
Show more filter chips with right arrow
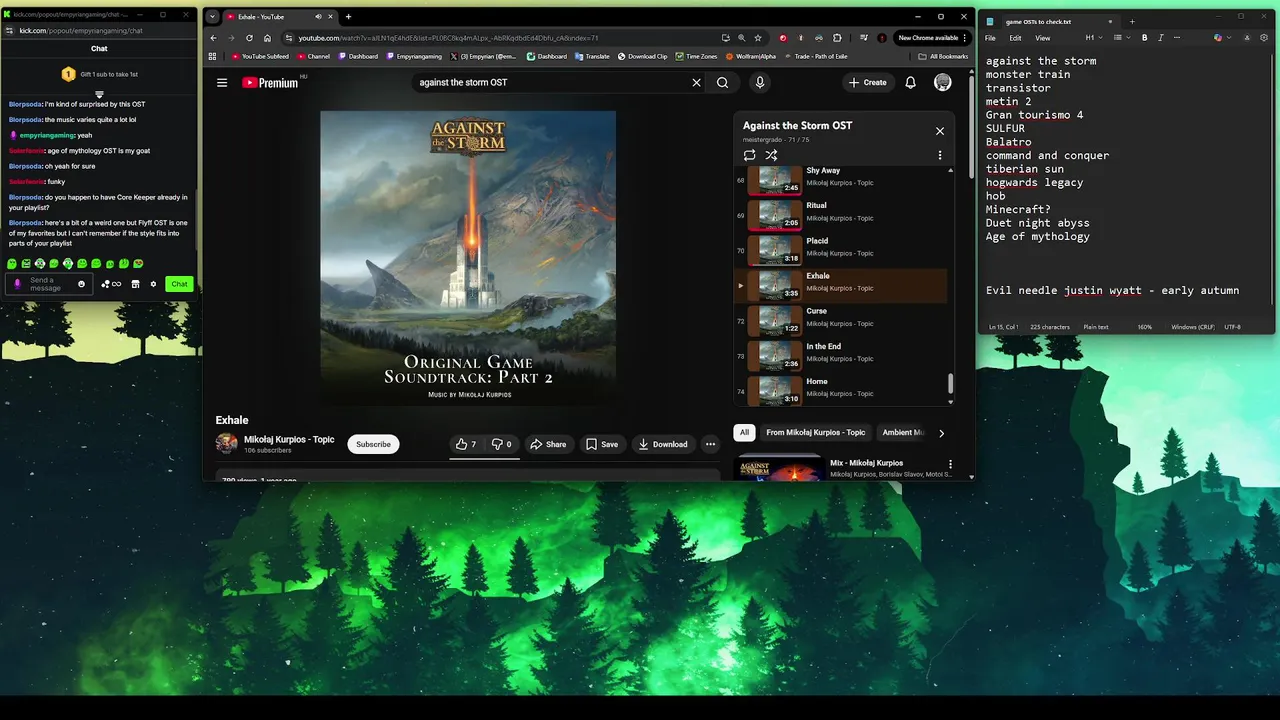pos(941,433)
